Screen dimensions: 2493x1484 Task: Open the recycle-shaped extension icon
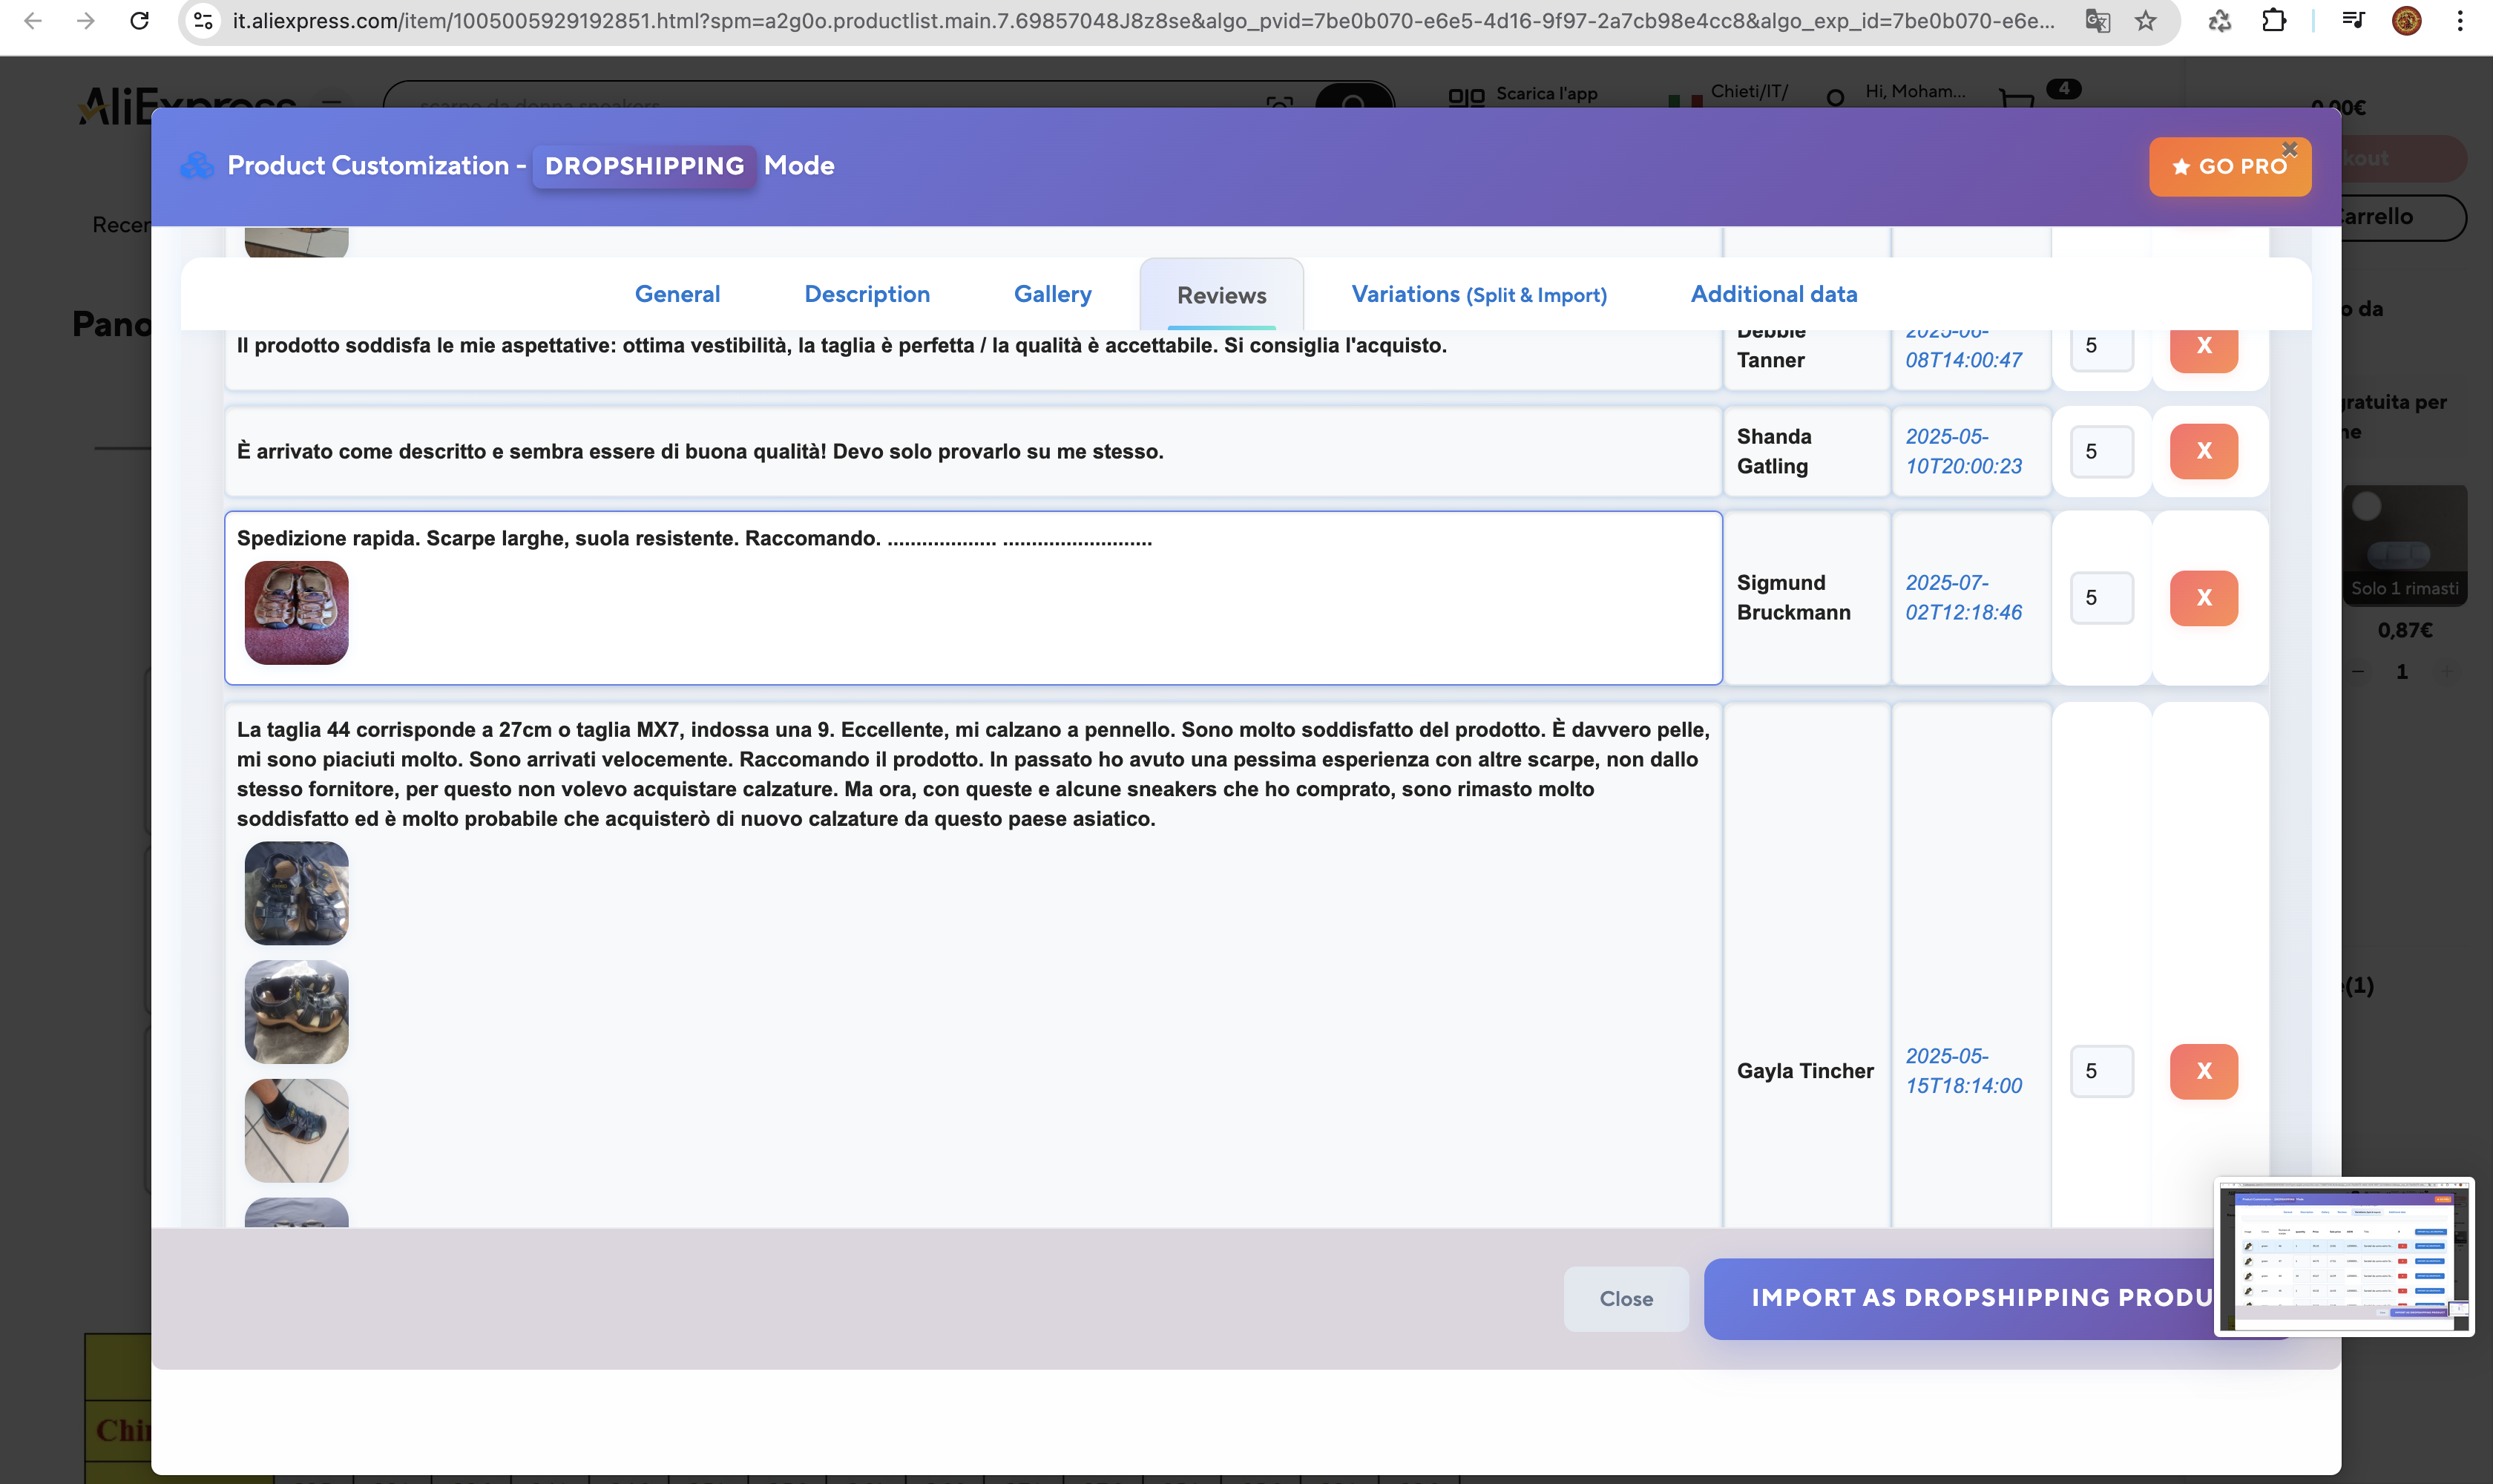[x=2220, y=20]
